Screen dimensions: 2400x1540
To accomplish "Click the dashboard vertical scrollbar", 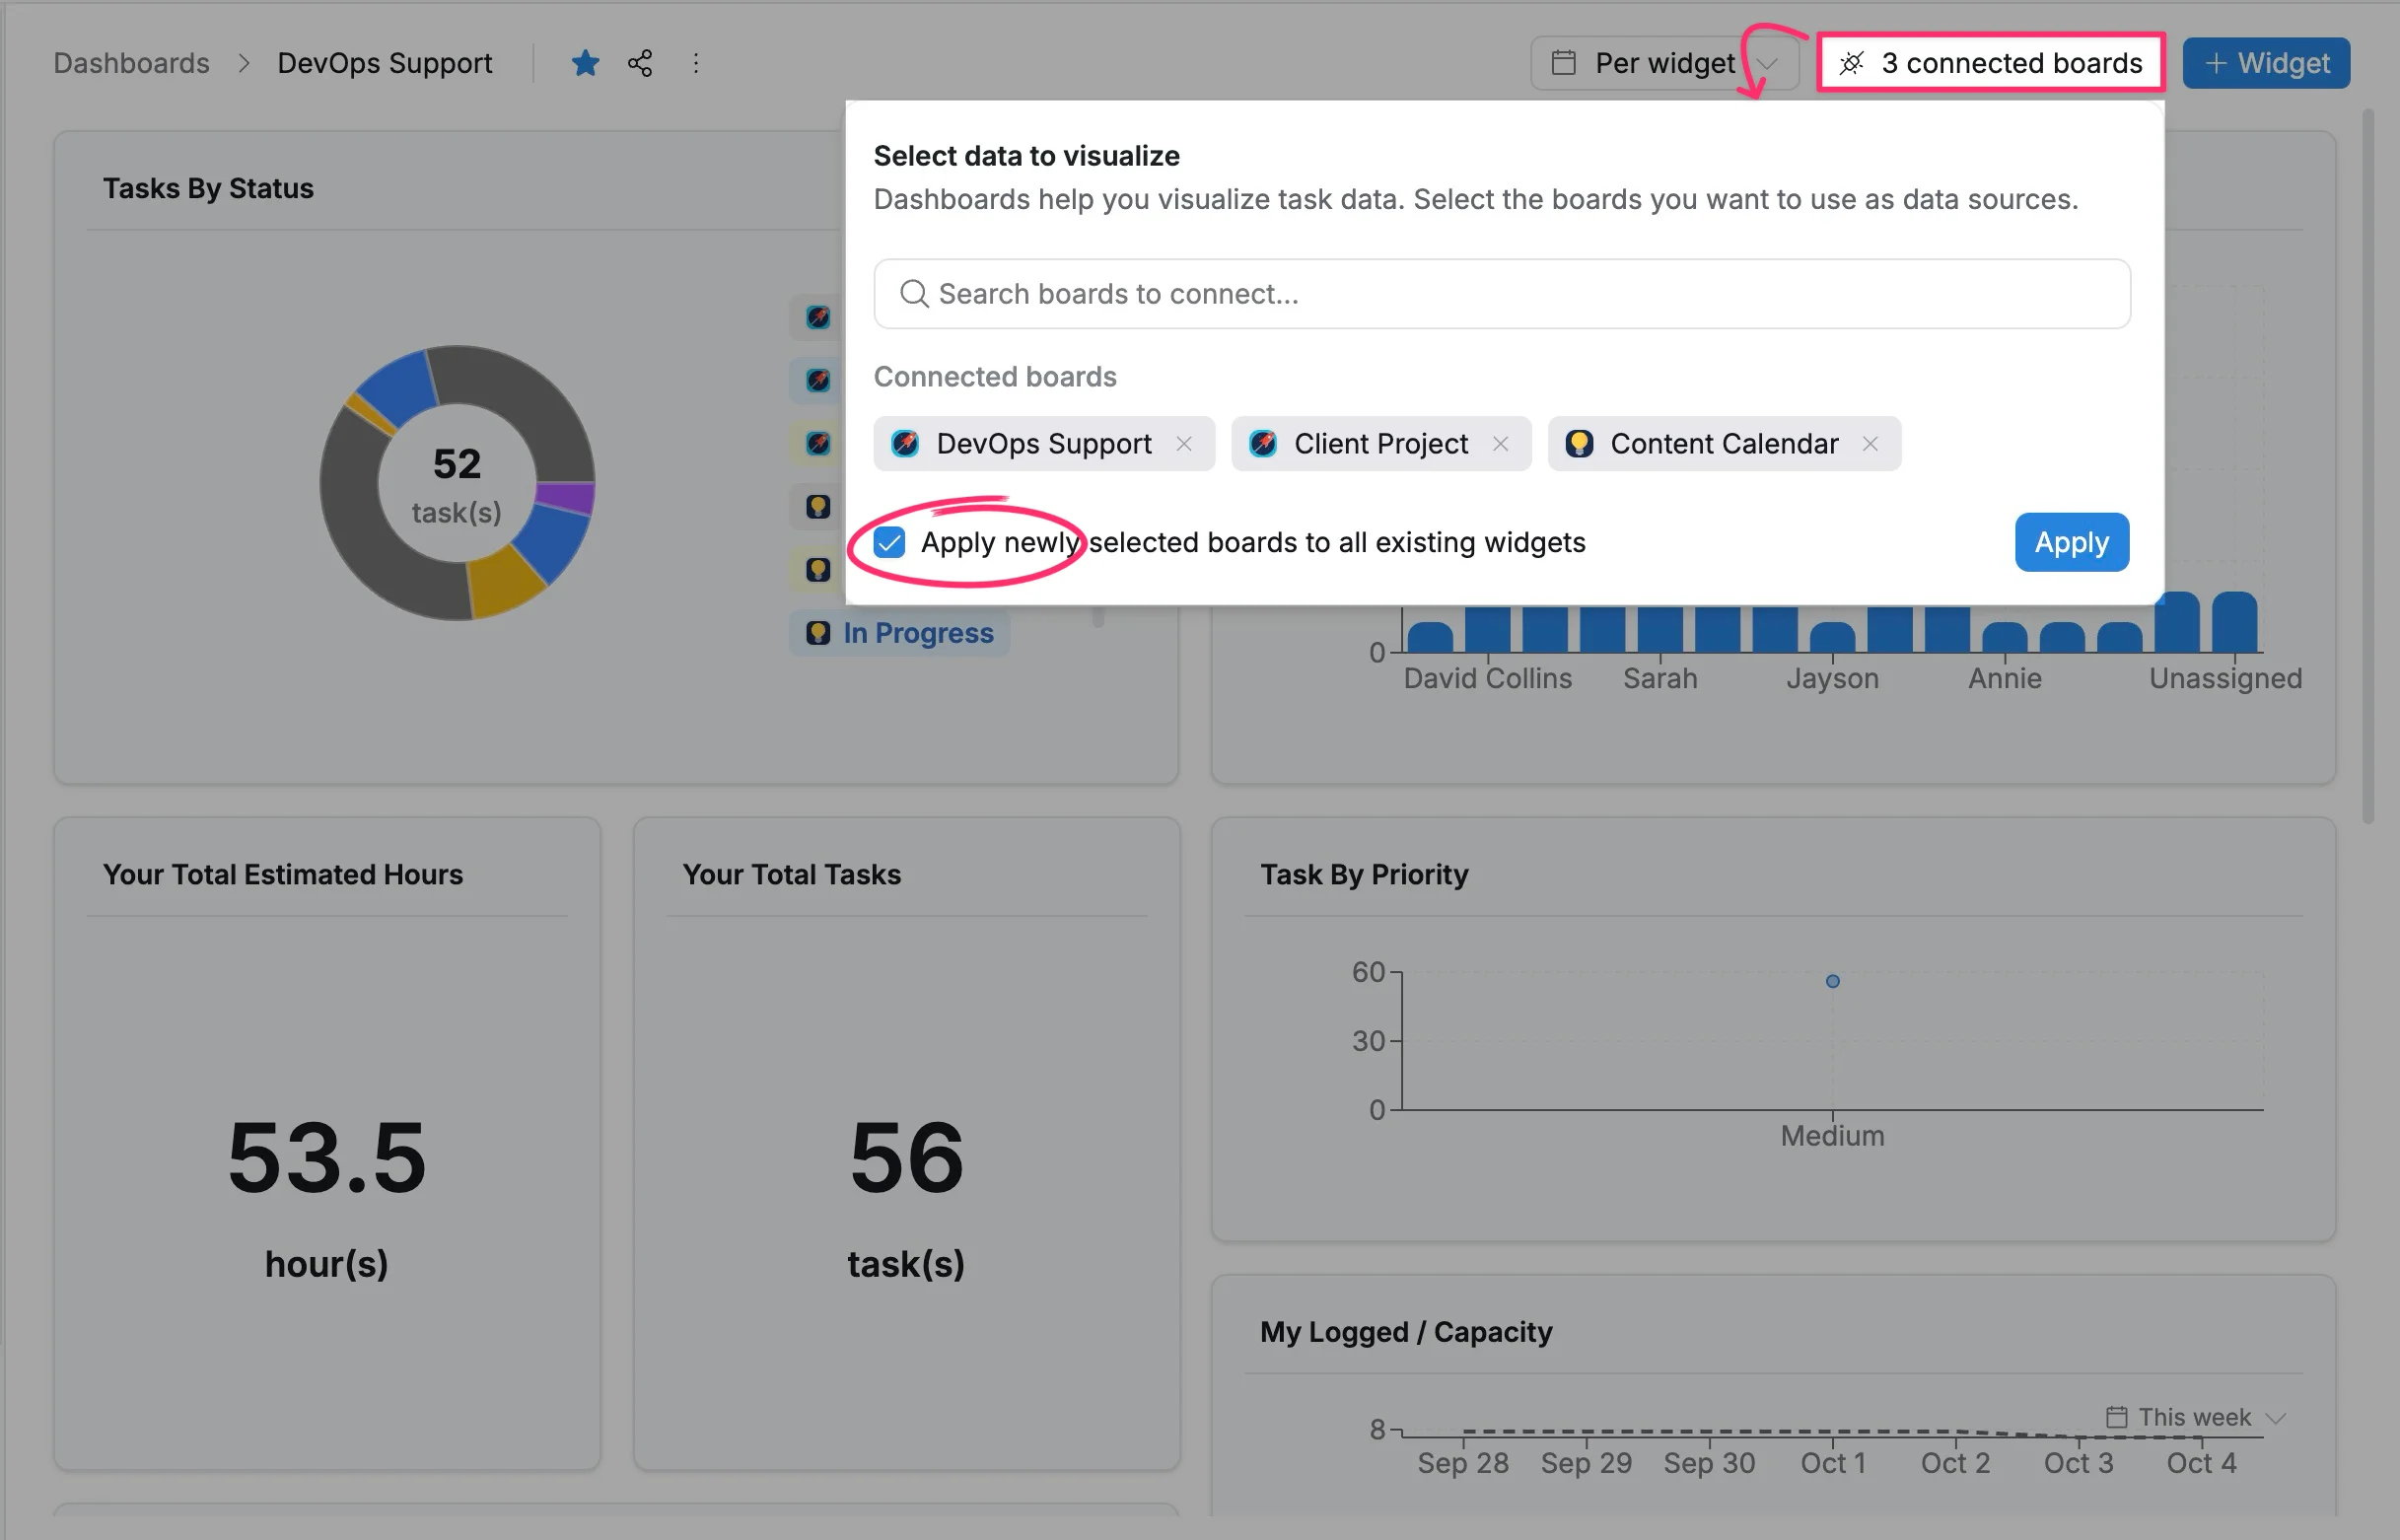I will coord(2367,467).
